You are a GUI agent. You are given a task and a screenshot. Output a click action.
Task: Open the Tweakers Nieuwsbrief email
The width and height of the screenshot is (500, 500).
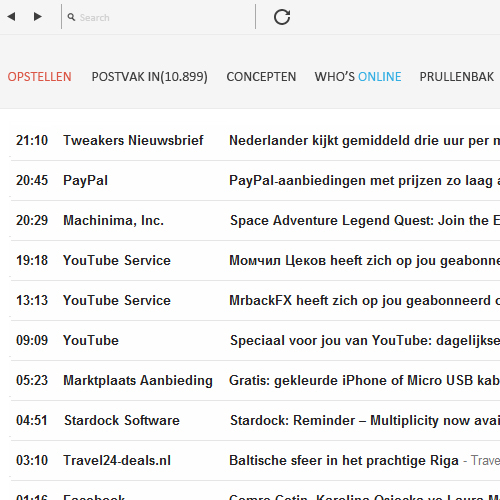tap(255, 140)
